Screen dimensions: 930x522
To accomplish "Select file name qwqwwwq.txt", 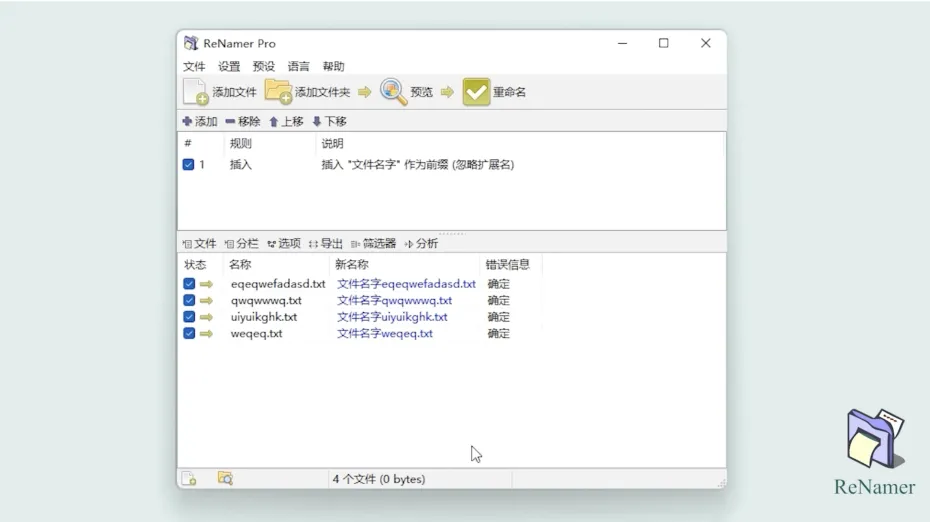I will pyautogui.click(x=266, y=301).
